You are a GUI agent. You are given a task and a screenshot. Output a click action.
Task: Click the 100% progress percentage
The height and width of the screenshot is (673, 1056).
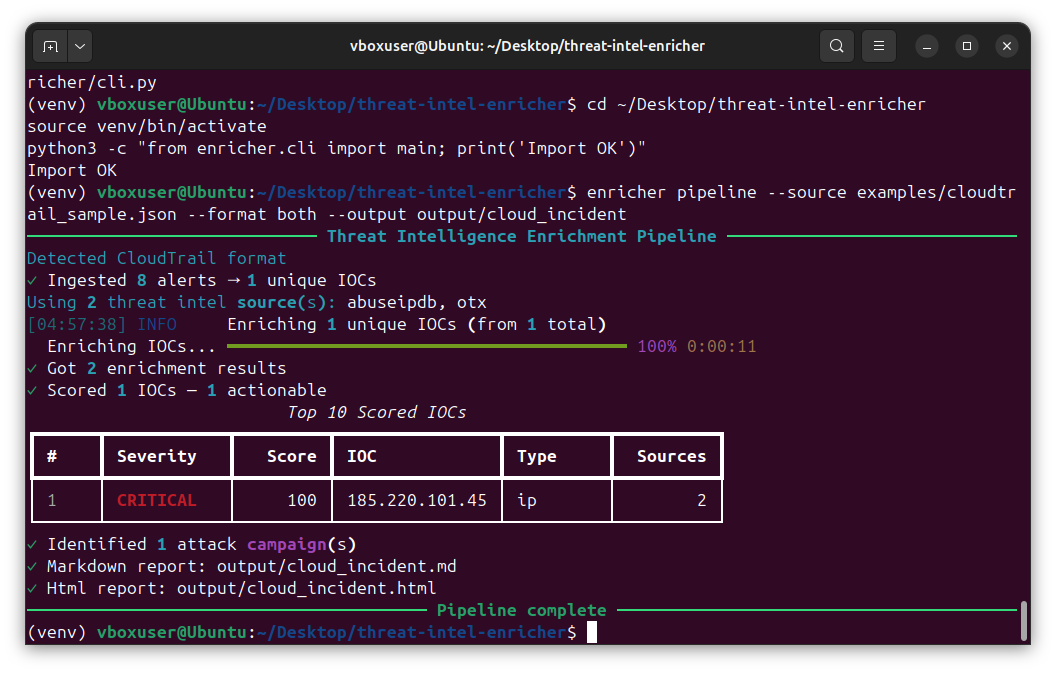click(657, 346)
